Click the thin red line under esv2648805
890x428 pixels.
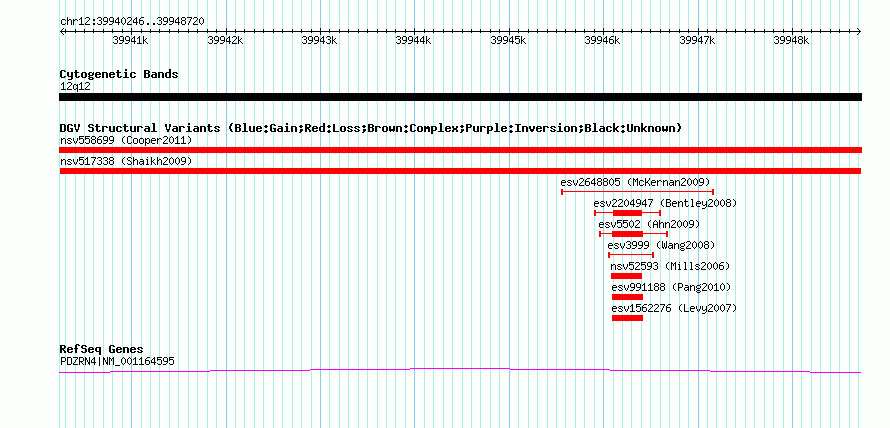click(x=637, y=192)
